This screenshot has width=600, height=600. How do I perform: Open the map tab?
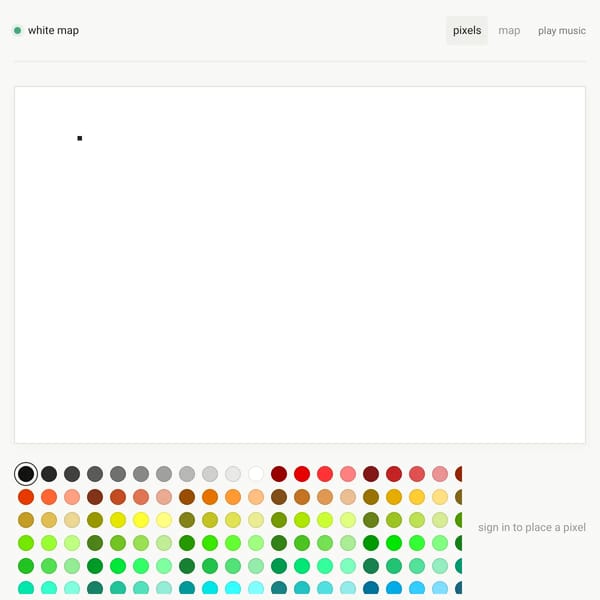point(509,31)
